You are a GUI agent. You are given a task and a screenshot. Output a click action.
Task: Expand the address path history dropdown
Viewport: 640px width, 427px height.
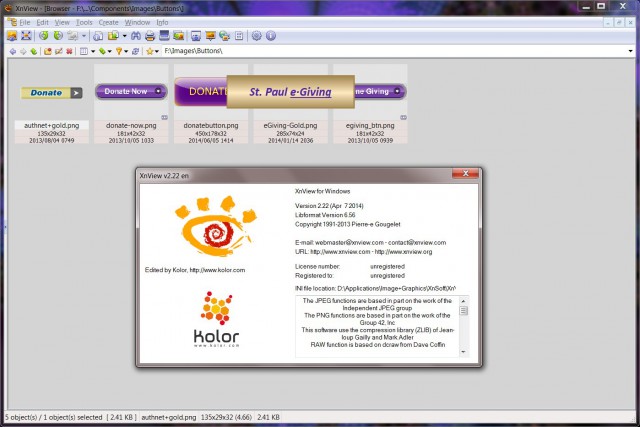631,51
